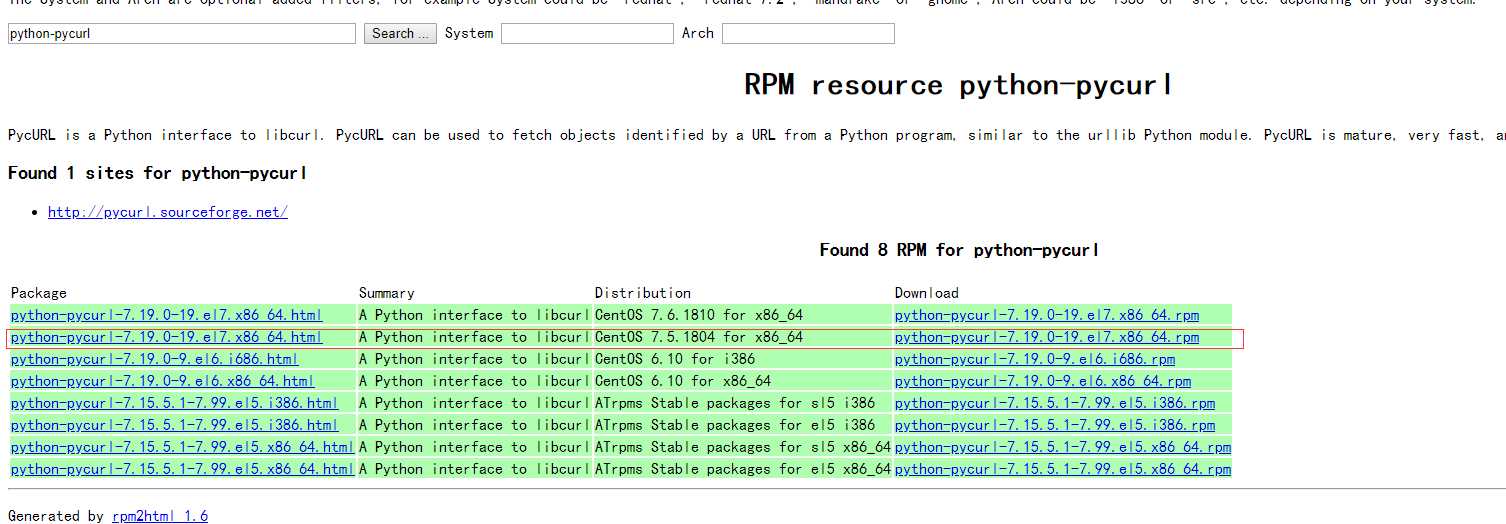
Task: Open package html link in el5 x86_64 row
Action: [183, 469]
